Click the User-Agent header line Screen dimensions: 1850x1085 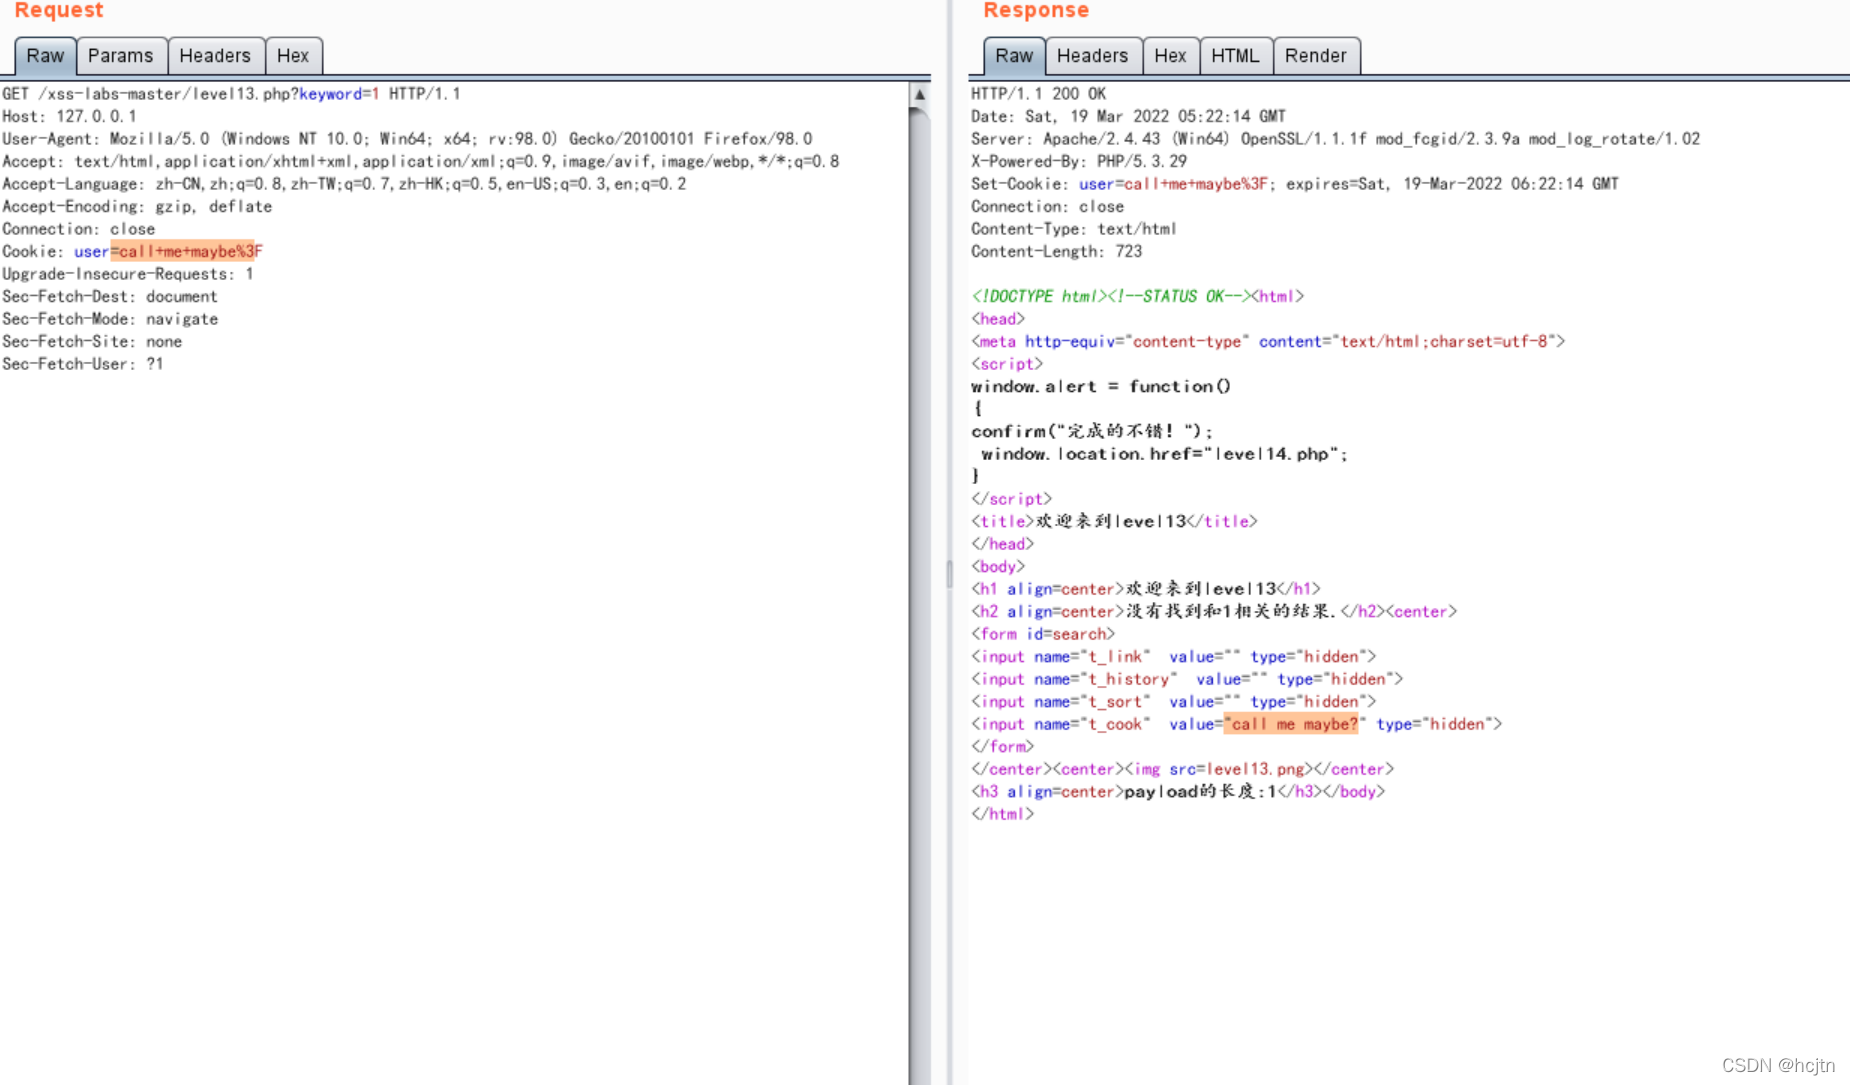click(x=407, y=139)
